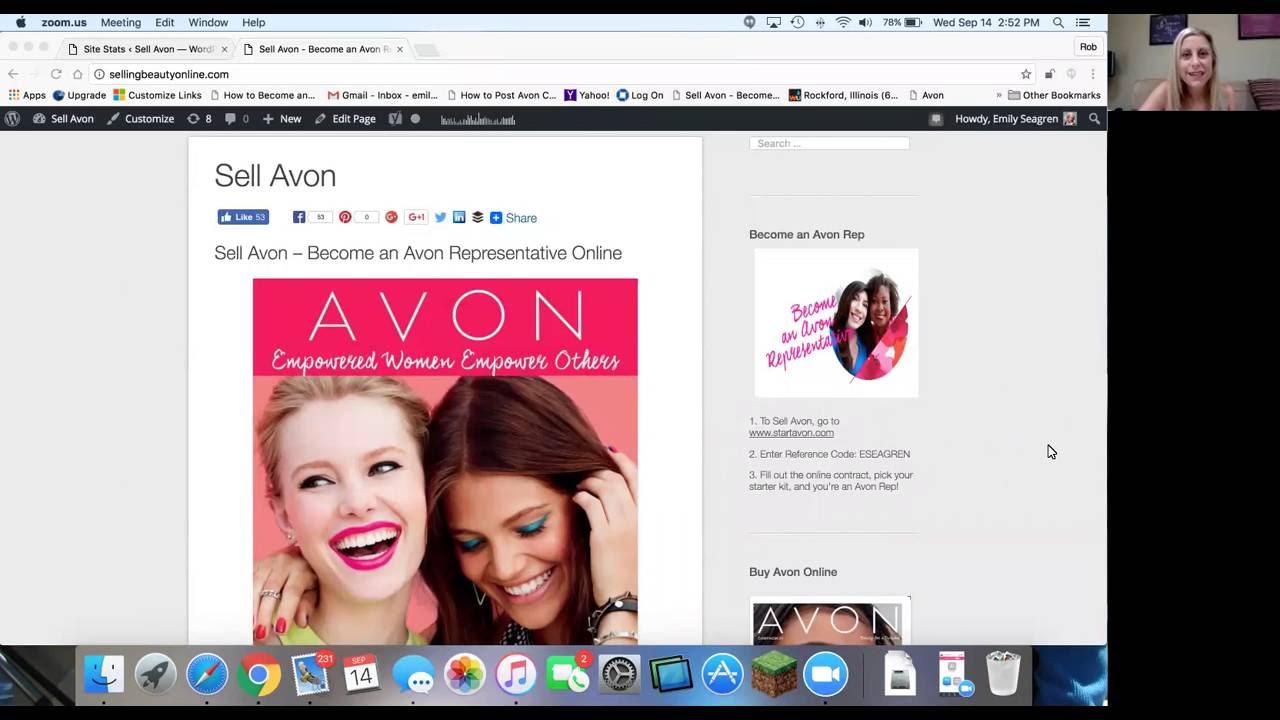Click the Rob profile button in Chrome

point(1088,47)
